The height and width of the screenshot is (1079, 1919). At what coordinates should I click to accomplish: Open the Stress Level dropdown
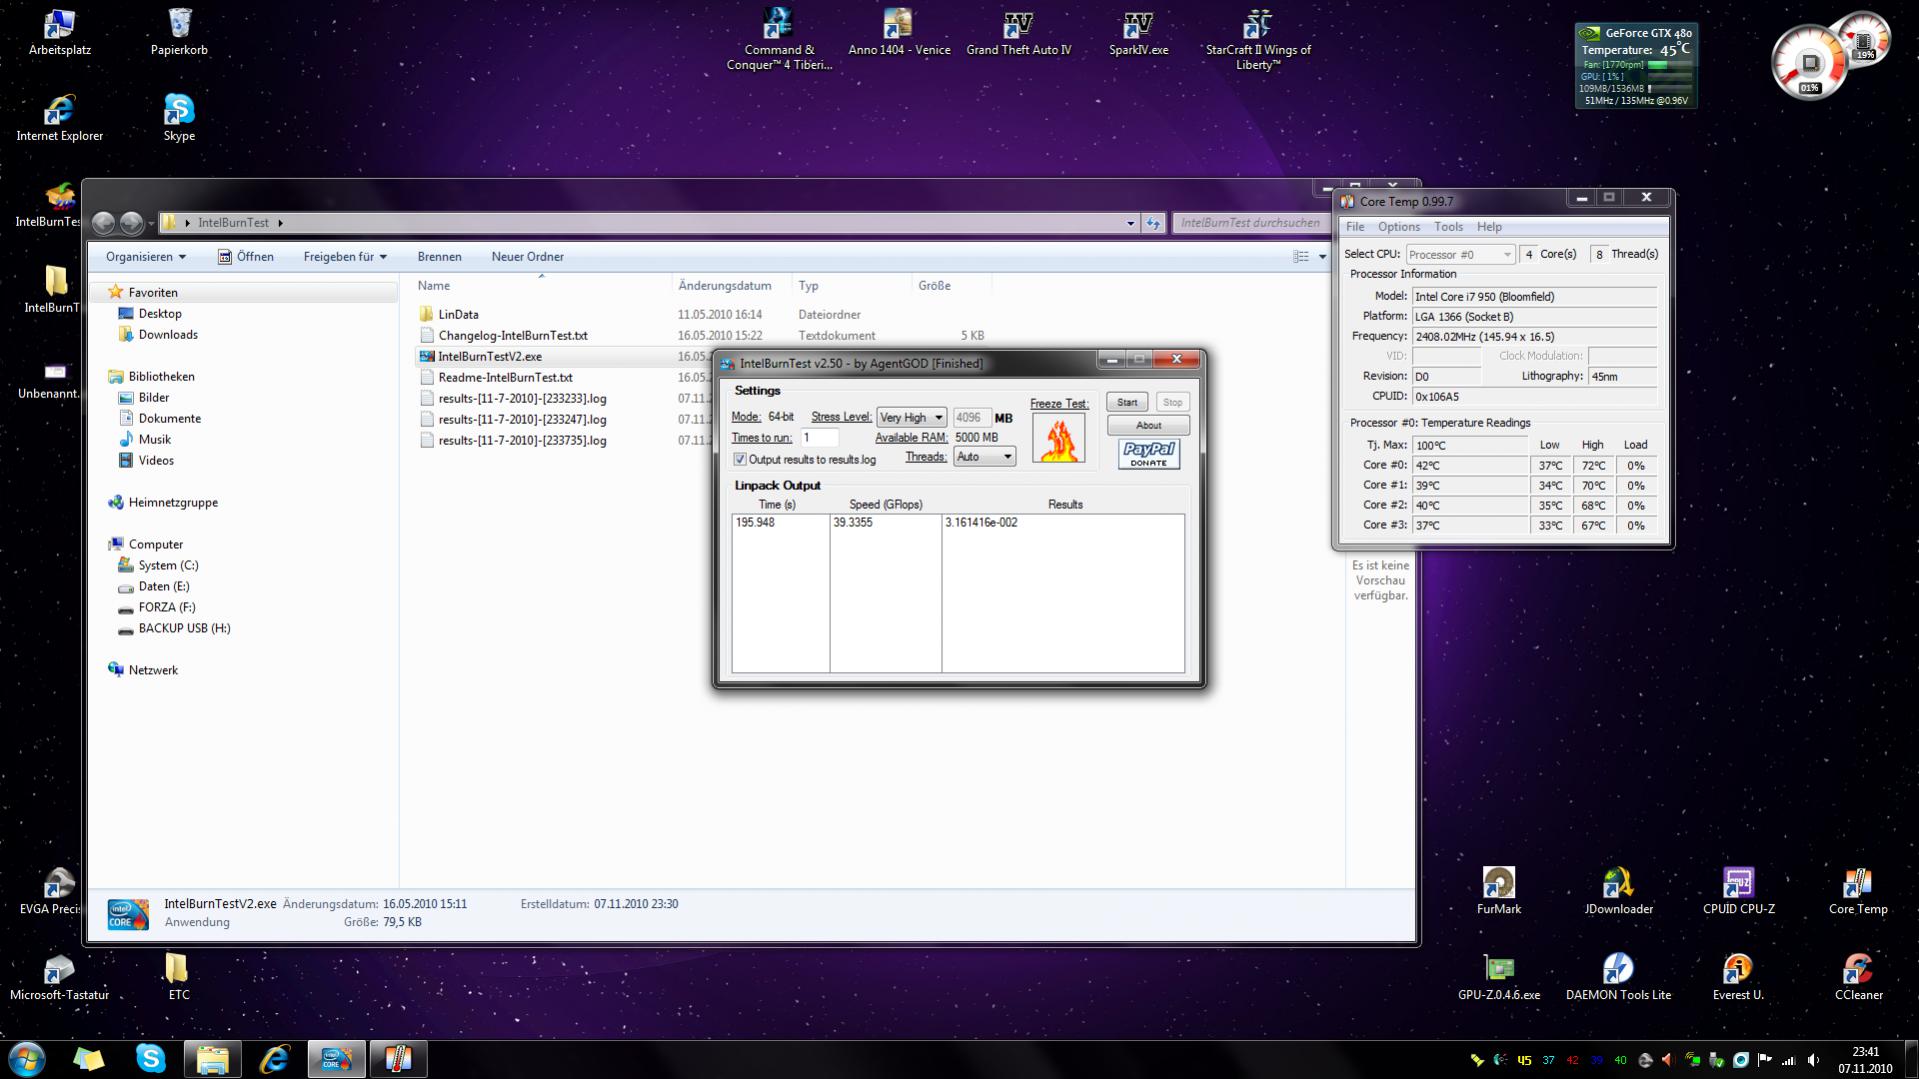point(911,417)
